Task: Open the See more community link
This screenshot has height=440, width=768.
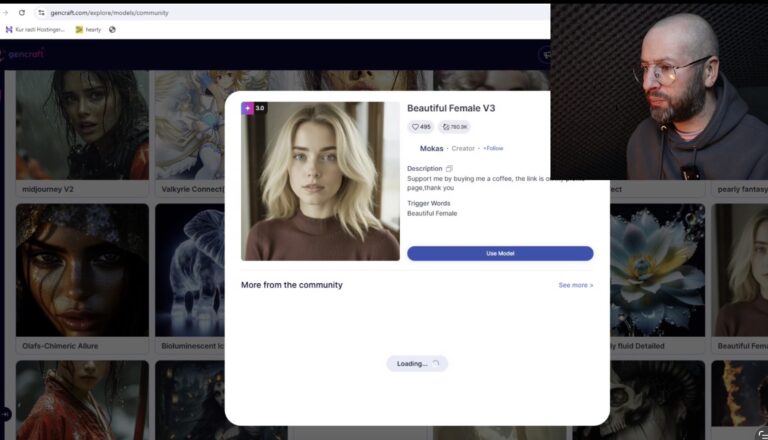Action: point(575,285)
